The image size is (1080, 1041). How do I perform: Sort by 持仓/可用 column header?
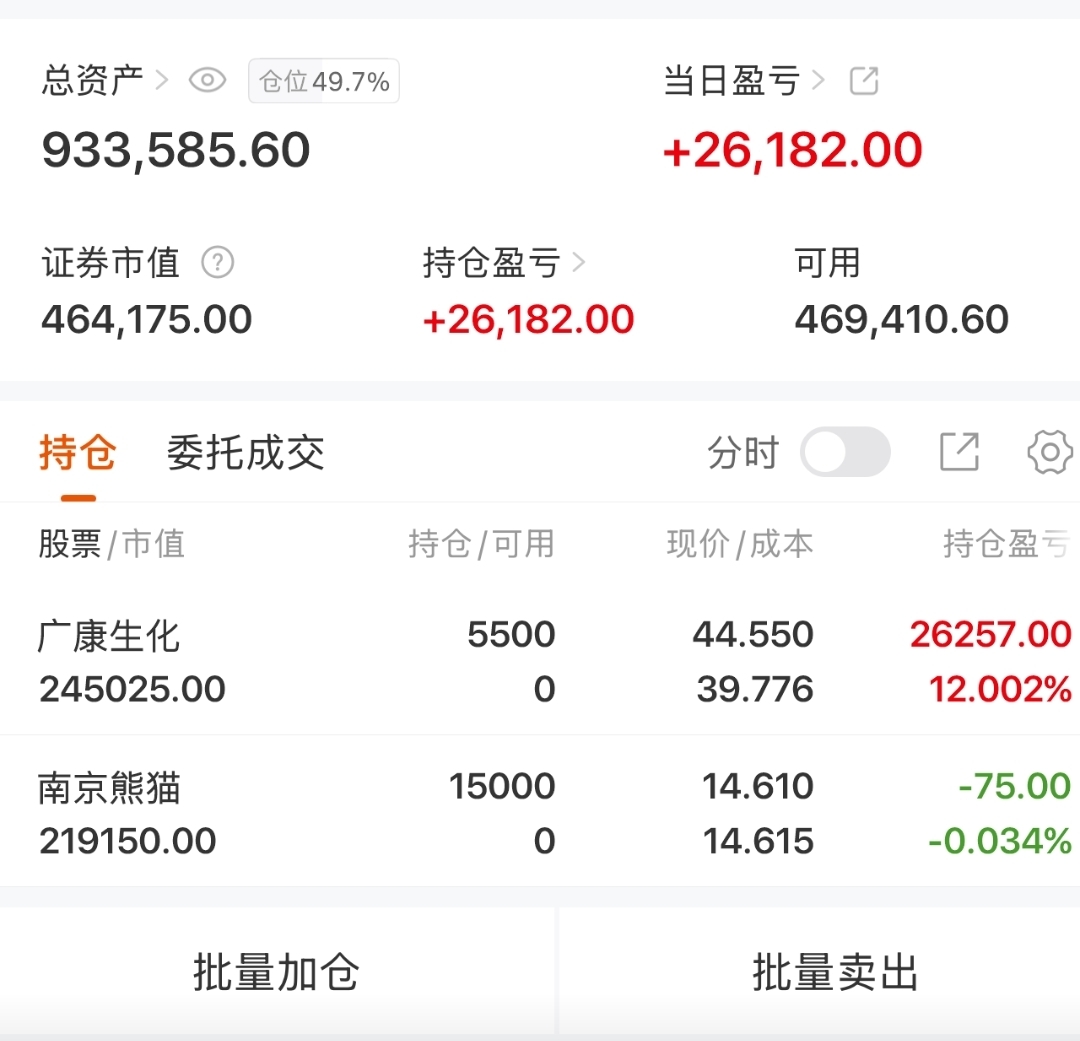[481, 544]
